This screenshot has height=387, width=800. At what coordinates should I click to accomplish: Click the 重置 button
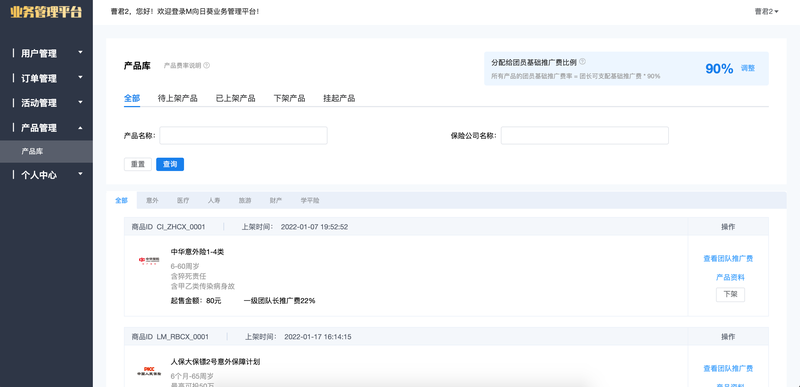[x=138, y=164]
